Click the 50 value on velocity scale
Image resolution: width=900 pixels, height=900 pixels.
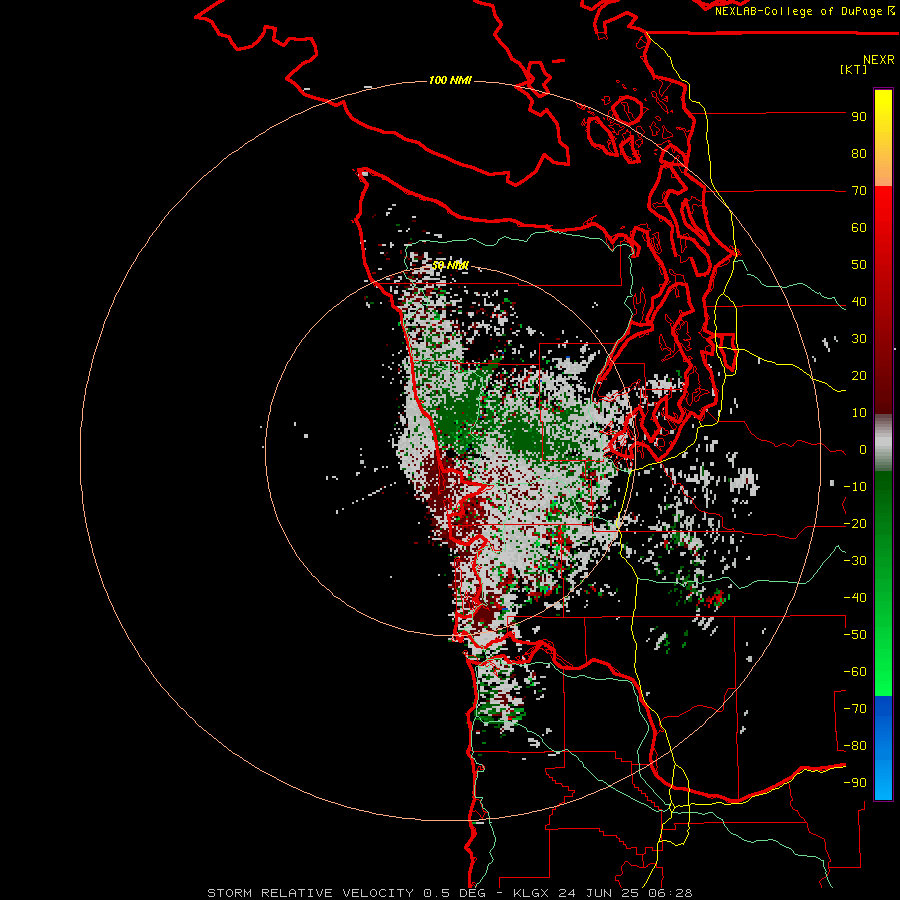click(859, 265)
